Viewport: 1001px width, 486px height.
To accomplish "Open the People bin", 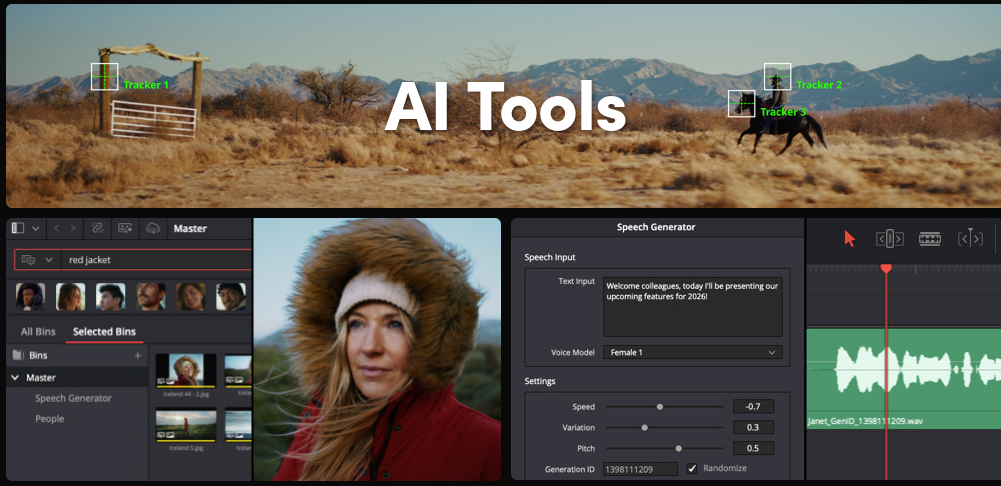I will (x=50, y=418).
